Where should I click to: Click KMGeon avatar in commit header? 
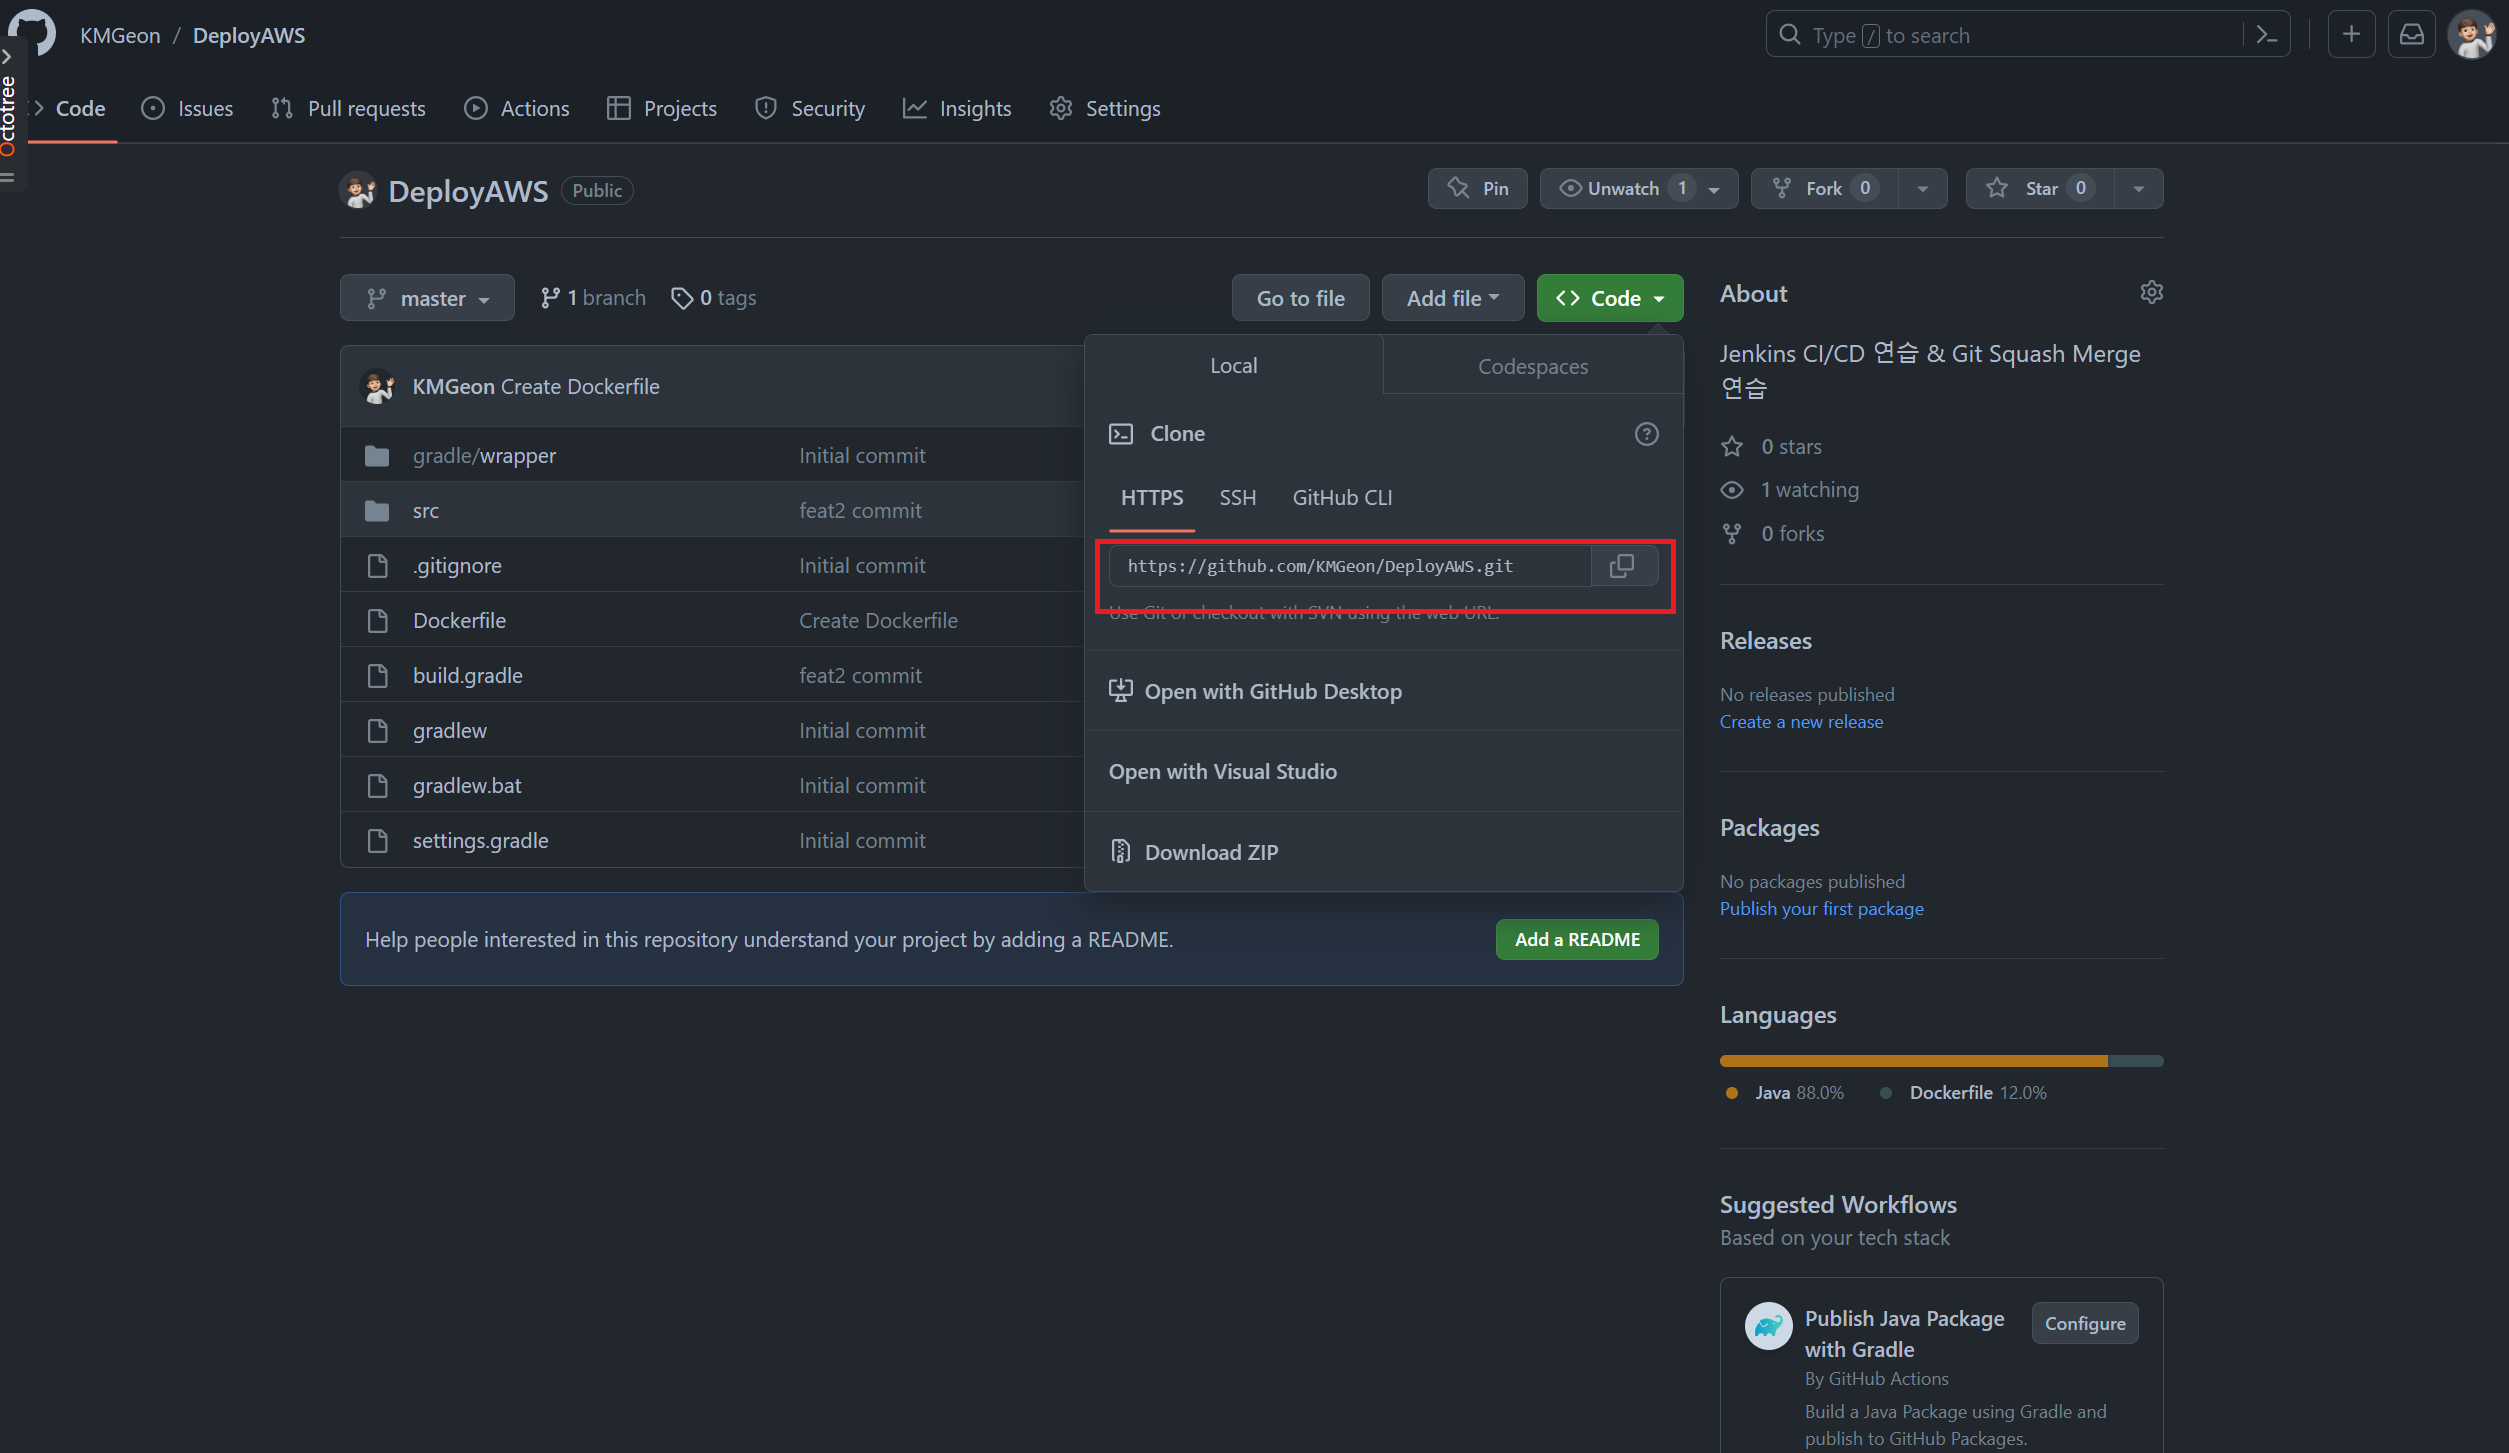pyautogui.click(x=378, y=386)
